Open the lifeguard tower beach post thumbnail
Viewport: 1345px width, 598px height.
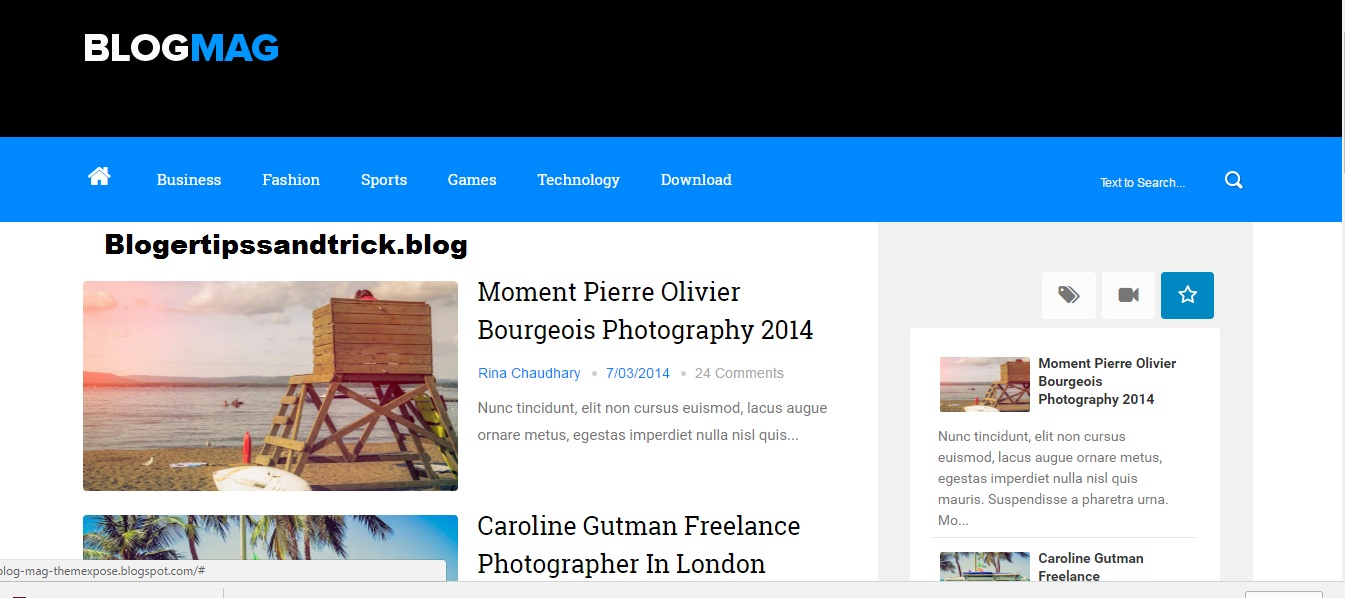[270, 386]
